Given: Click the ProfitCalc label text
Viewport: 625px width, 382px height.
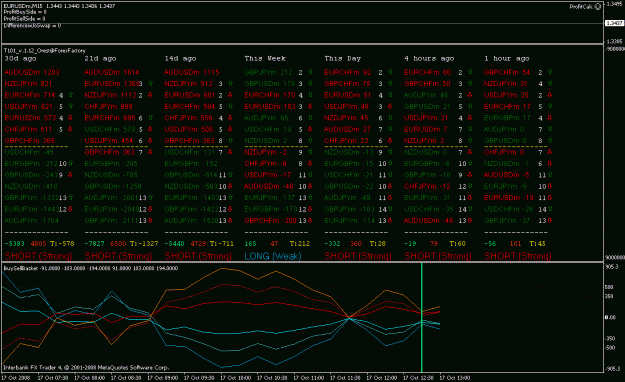Looking at the screenshot, I should (x=582, y=7).
